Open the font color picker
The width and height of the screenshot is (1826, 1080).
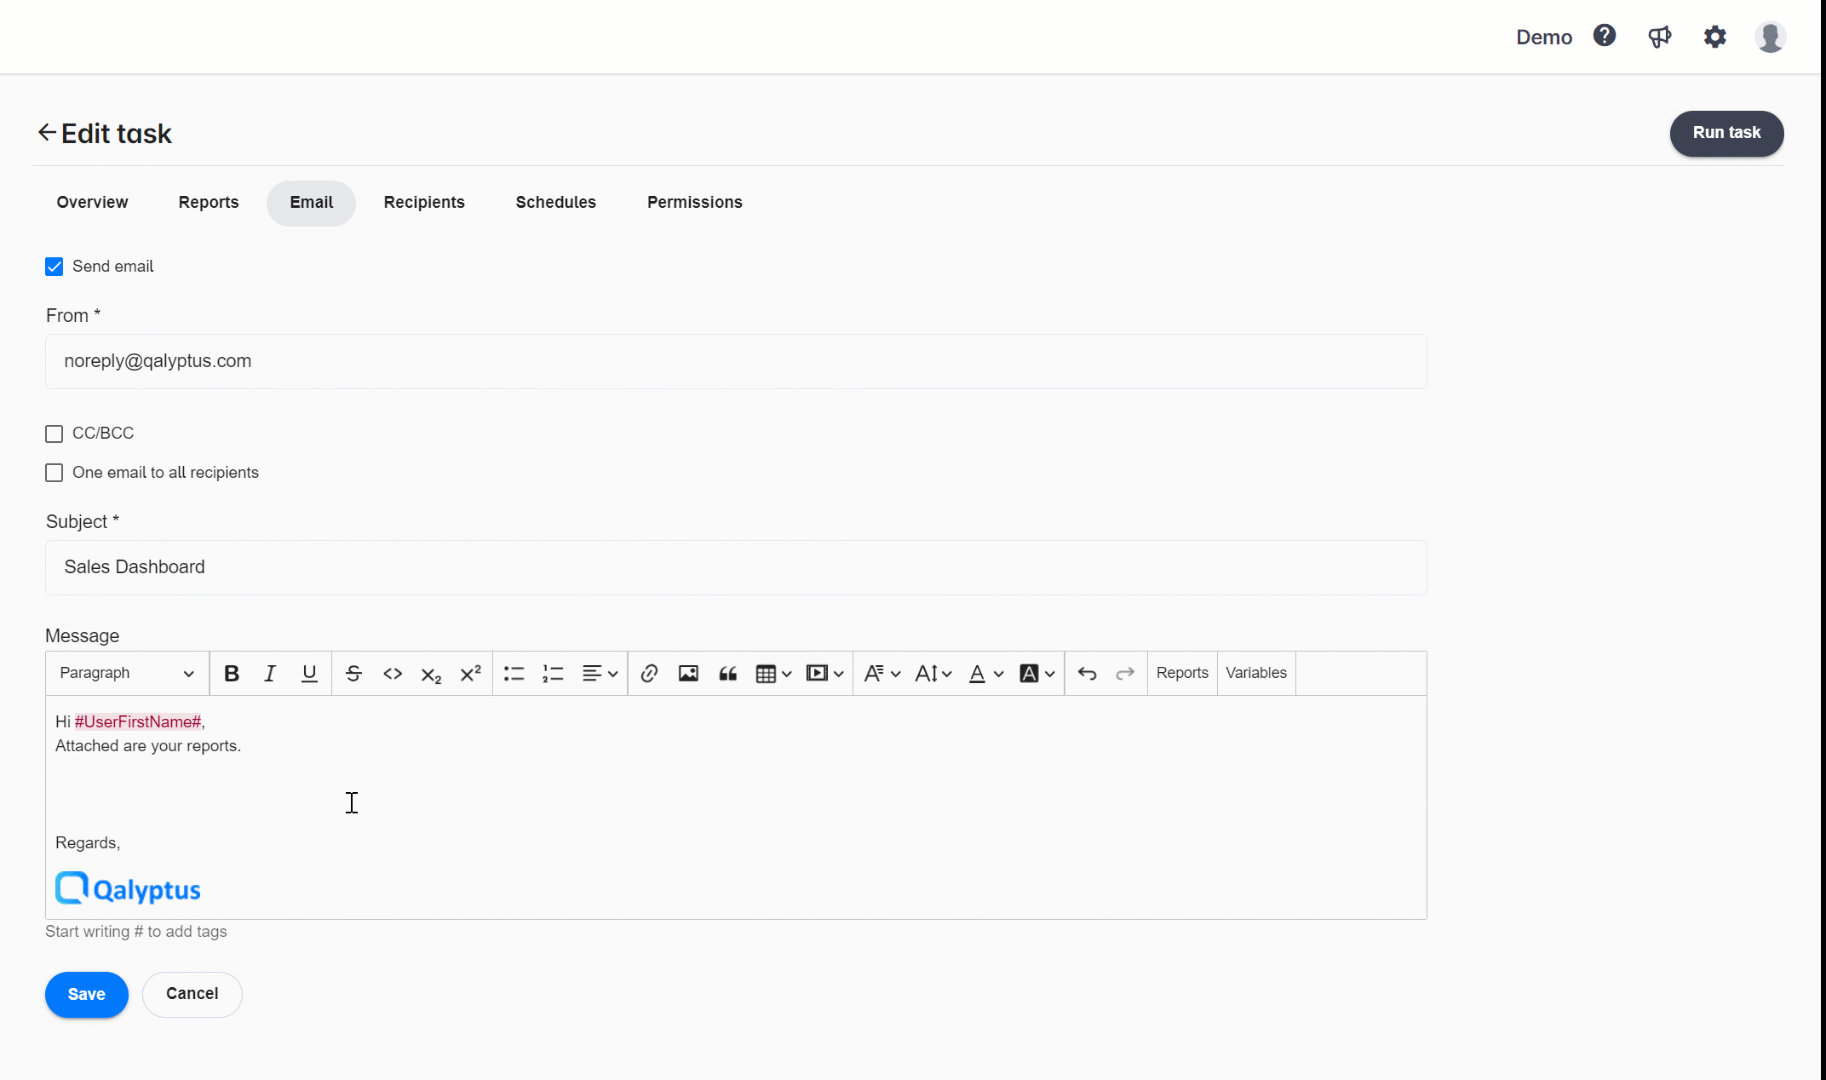985,673
